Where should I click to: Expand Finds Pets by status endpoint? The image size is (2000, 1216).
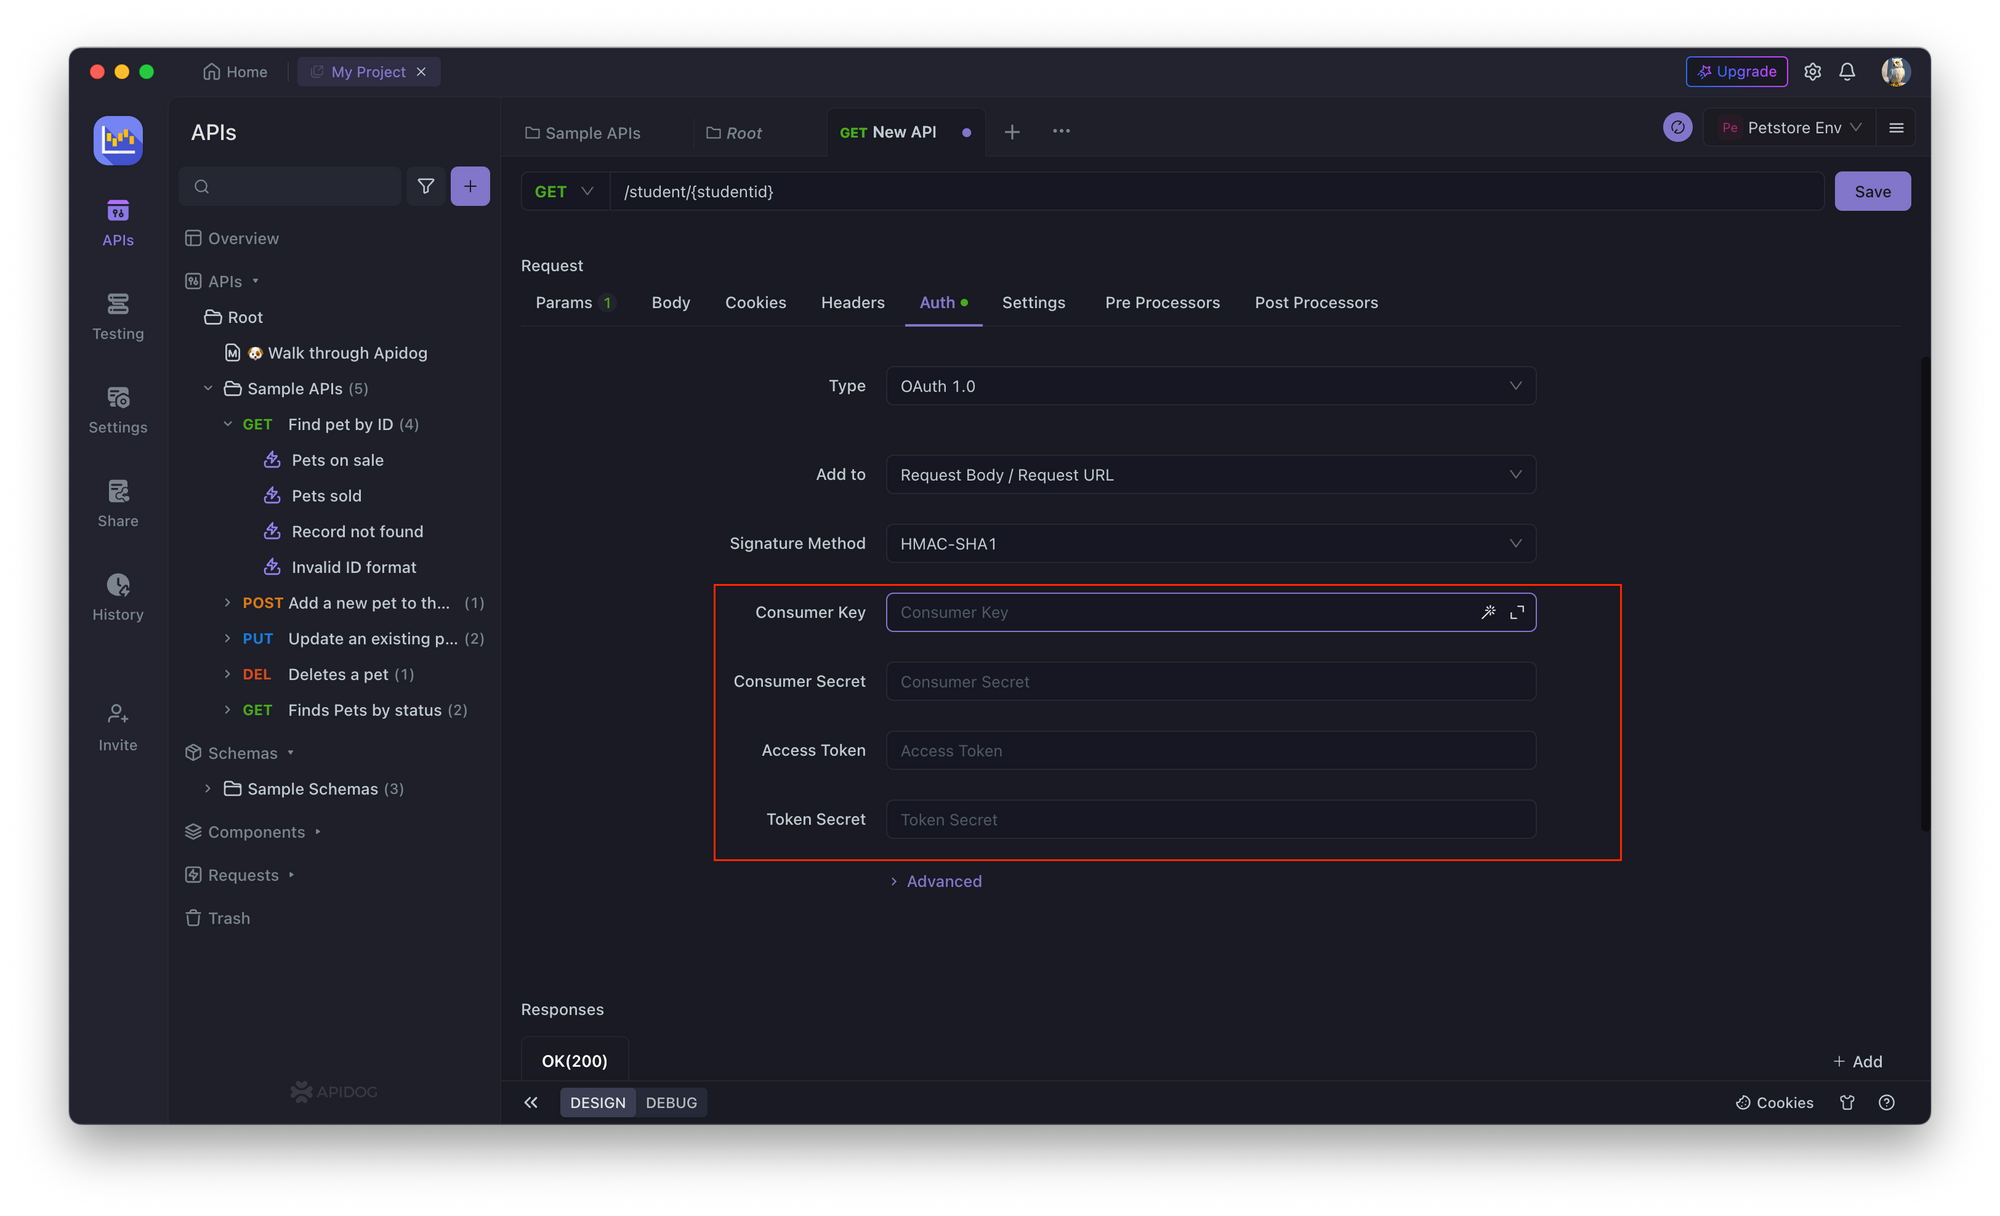(228, 710)
